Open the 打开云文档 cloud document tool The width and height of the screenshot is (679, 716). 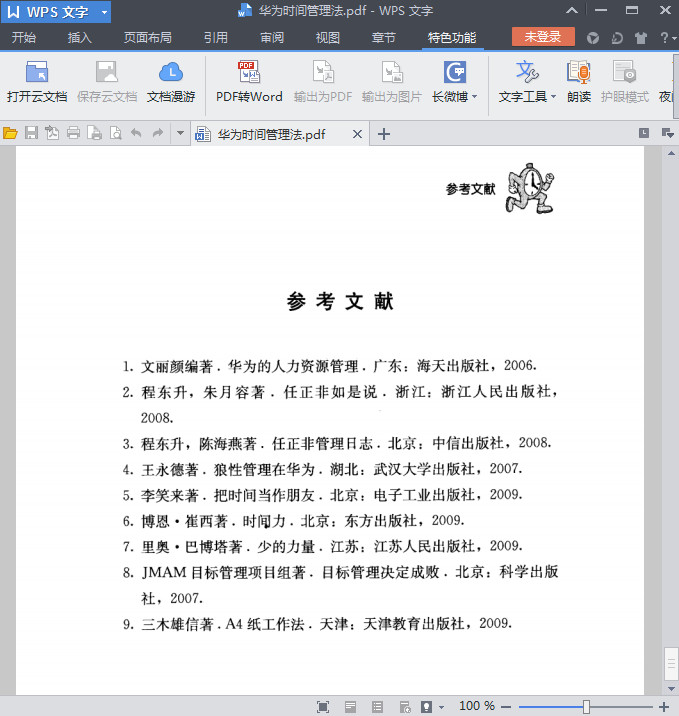click(37, 82)
